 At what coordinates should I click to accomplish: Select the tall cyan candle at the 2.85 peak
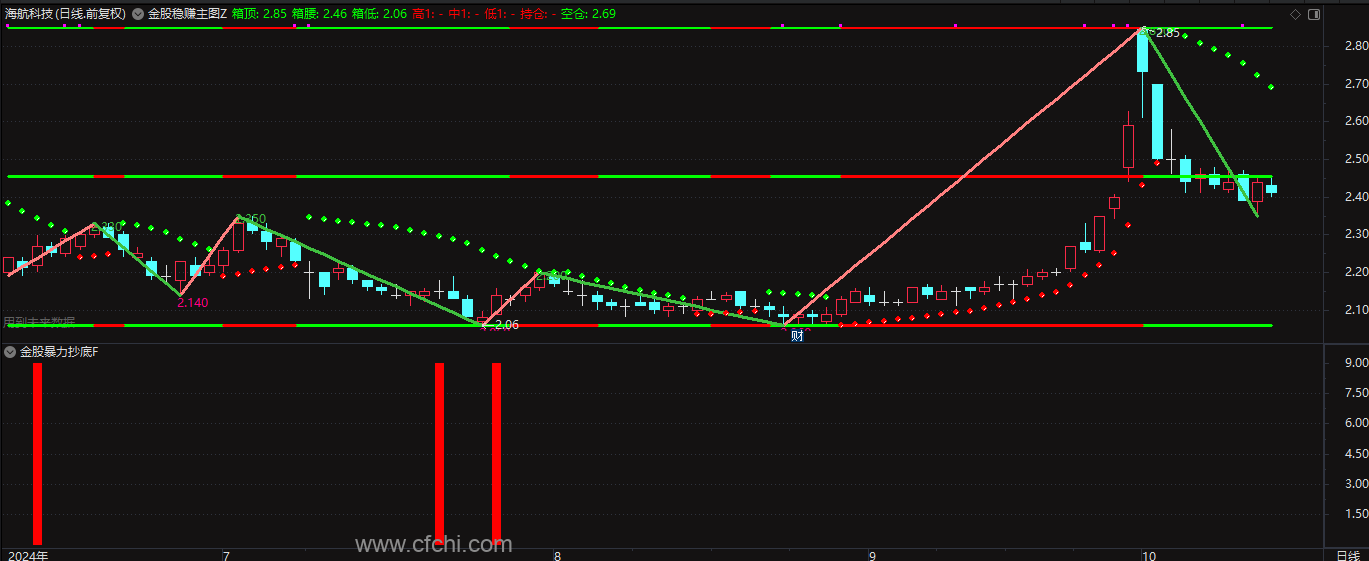[x=1142, y=52]
